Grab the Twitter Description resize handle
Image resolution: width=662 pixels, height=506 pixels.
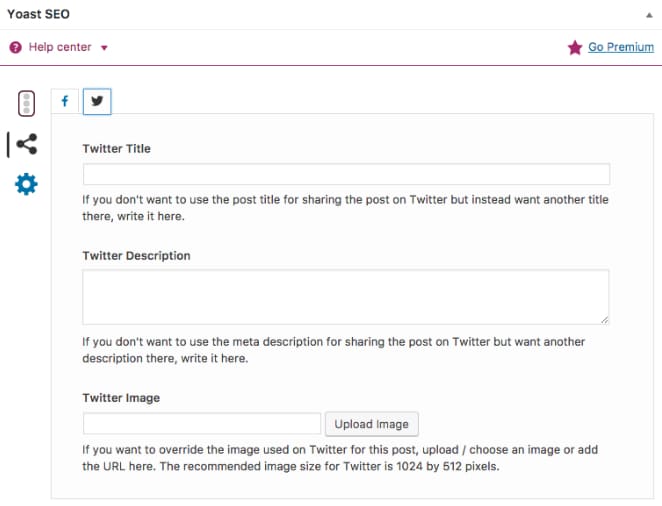(604, 319)
